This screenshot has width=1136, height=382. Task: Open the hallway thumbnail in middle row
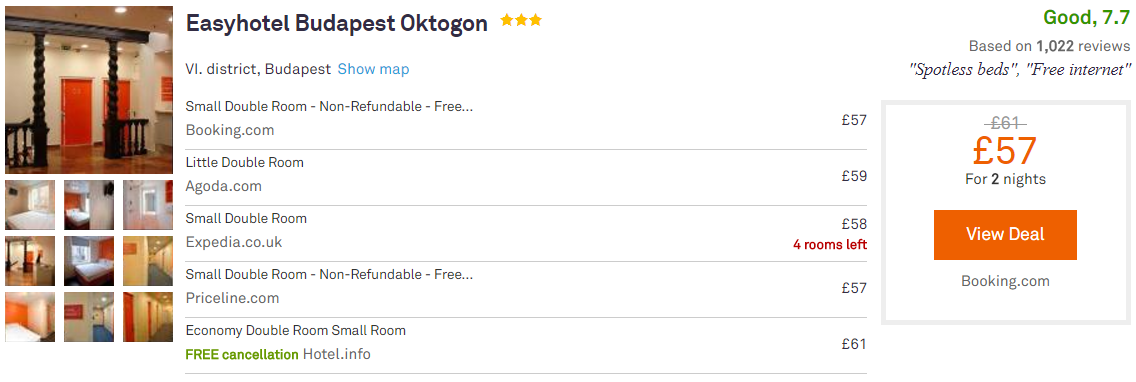(x=148, y=261)
